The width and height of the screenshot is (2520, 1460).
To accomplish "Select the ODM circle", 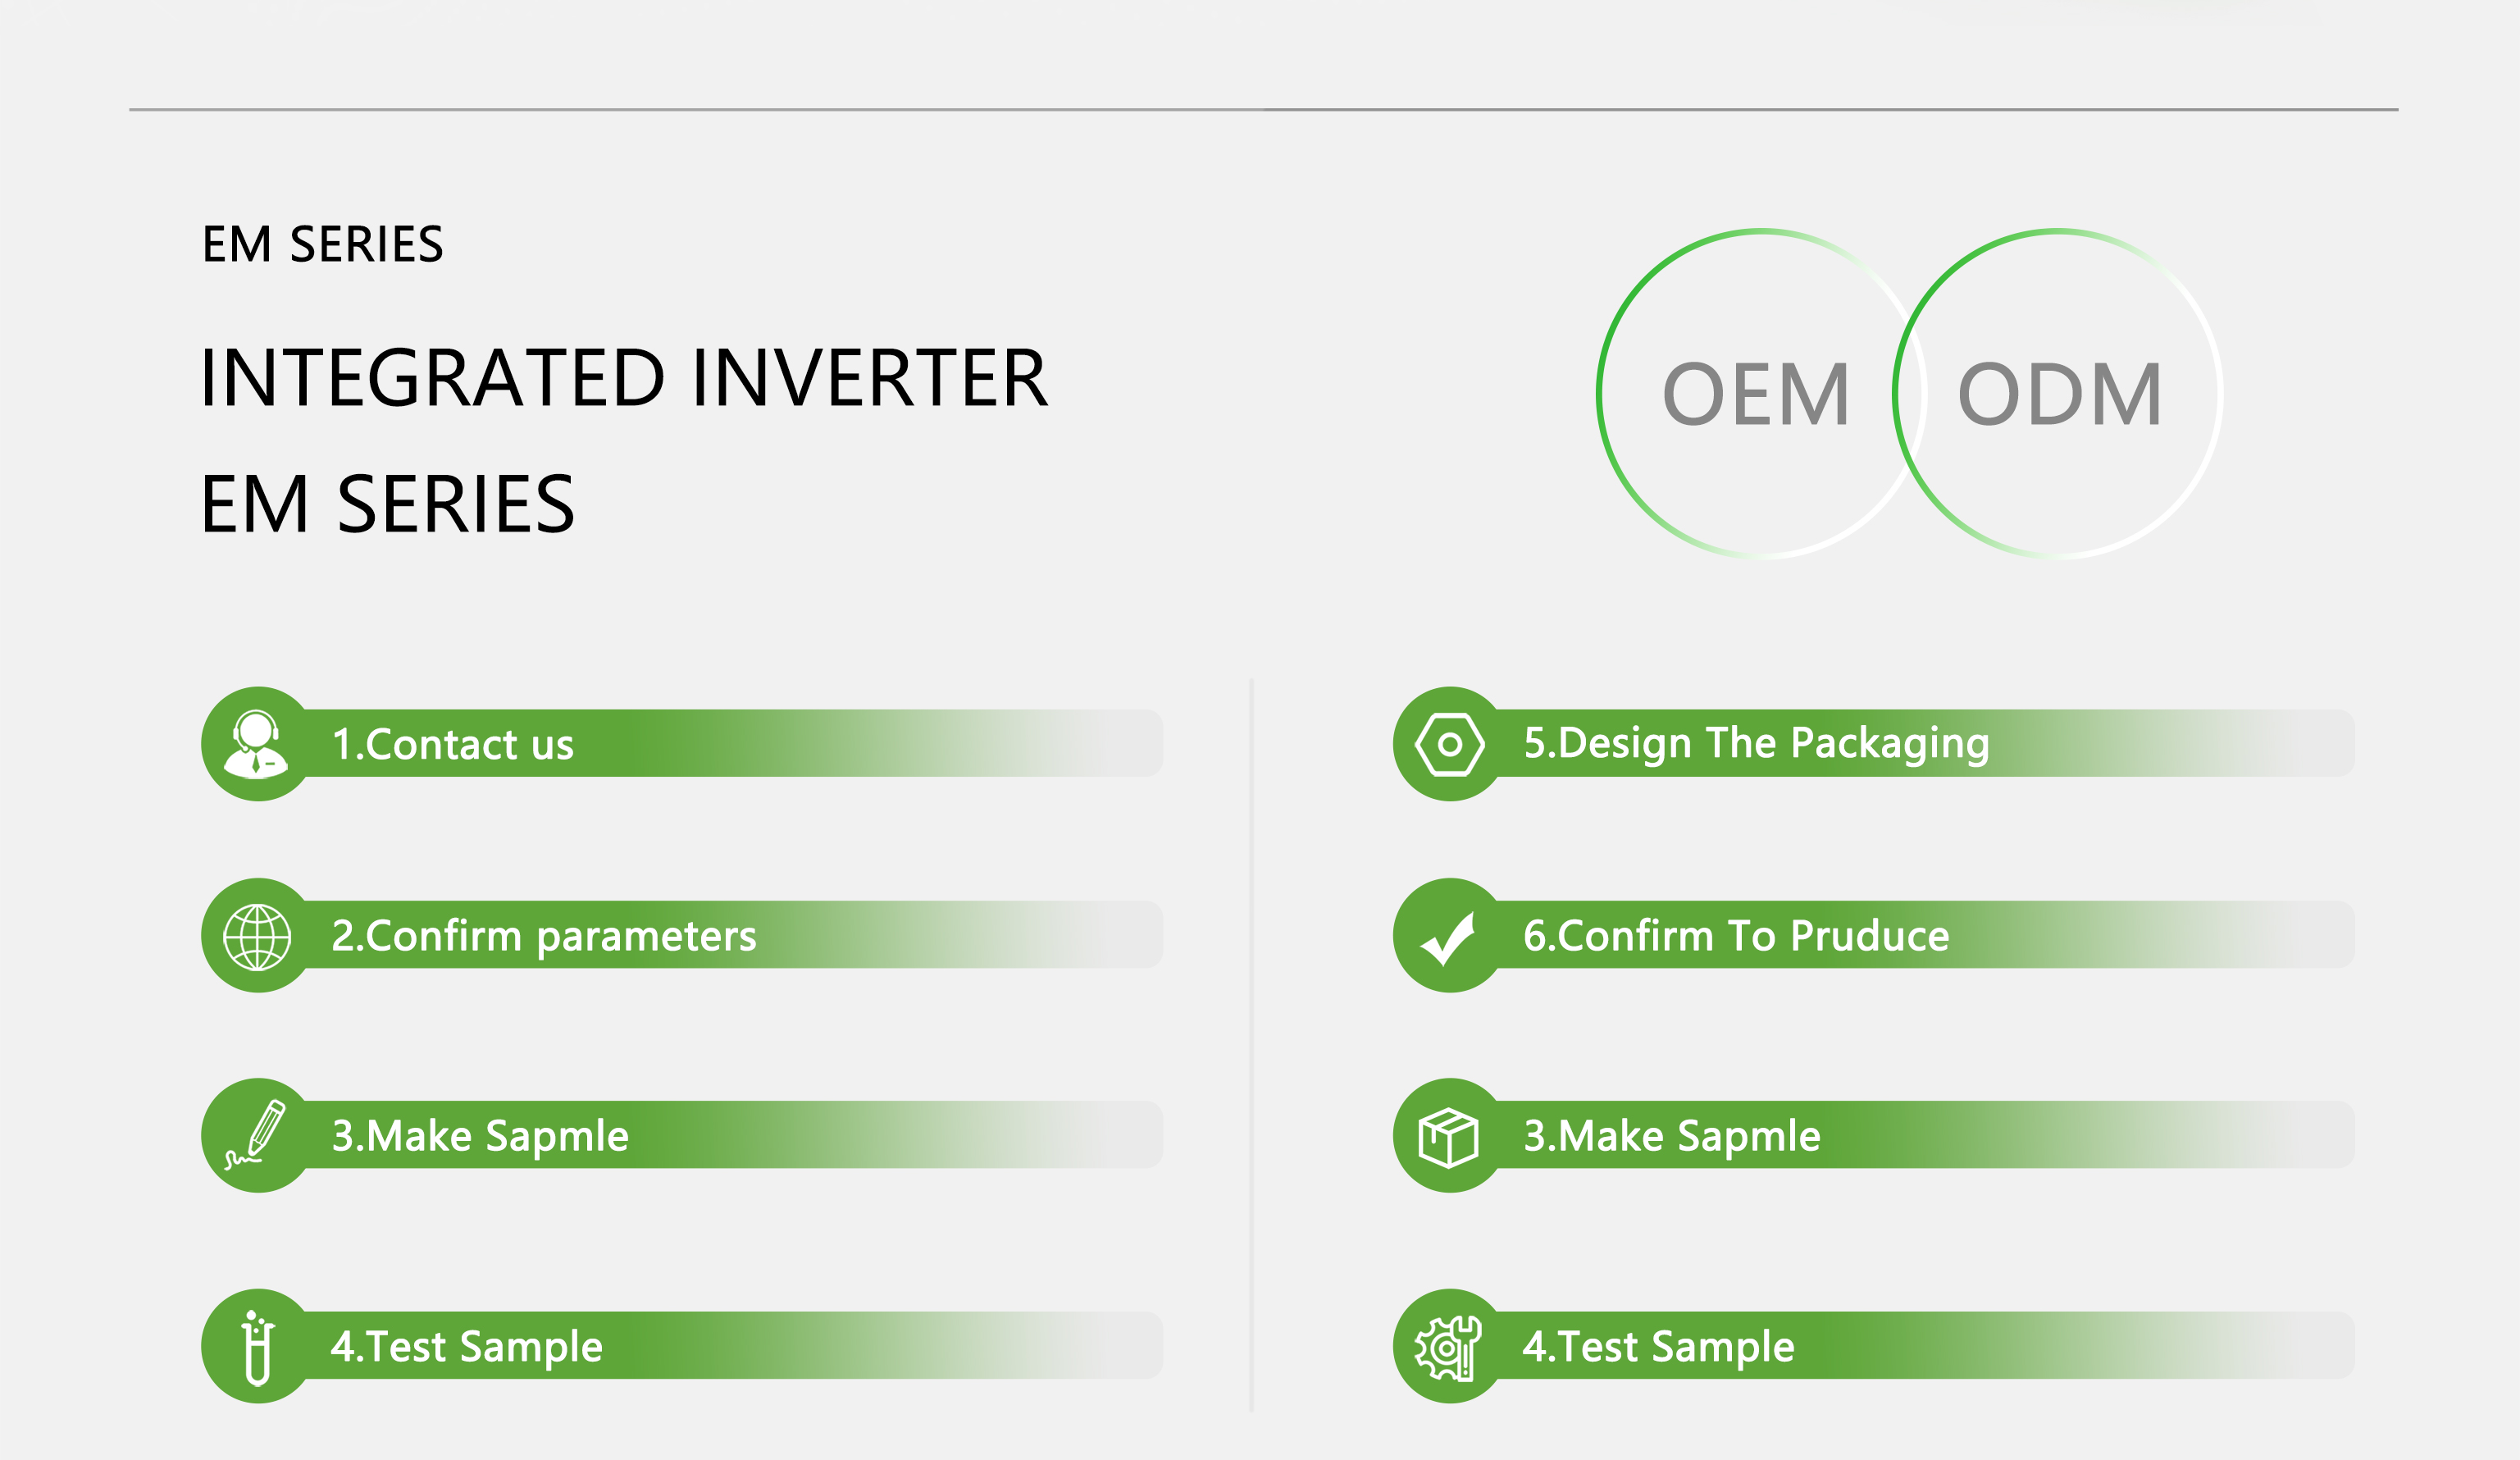I will click(x=2058, y=394).
